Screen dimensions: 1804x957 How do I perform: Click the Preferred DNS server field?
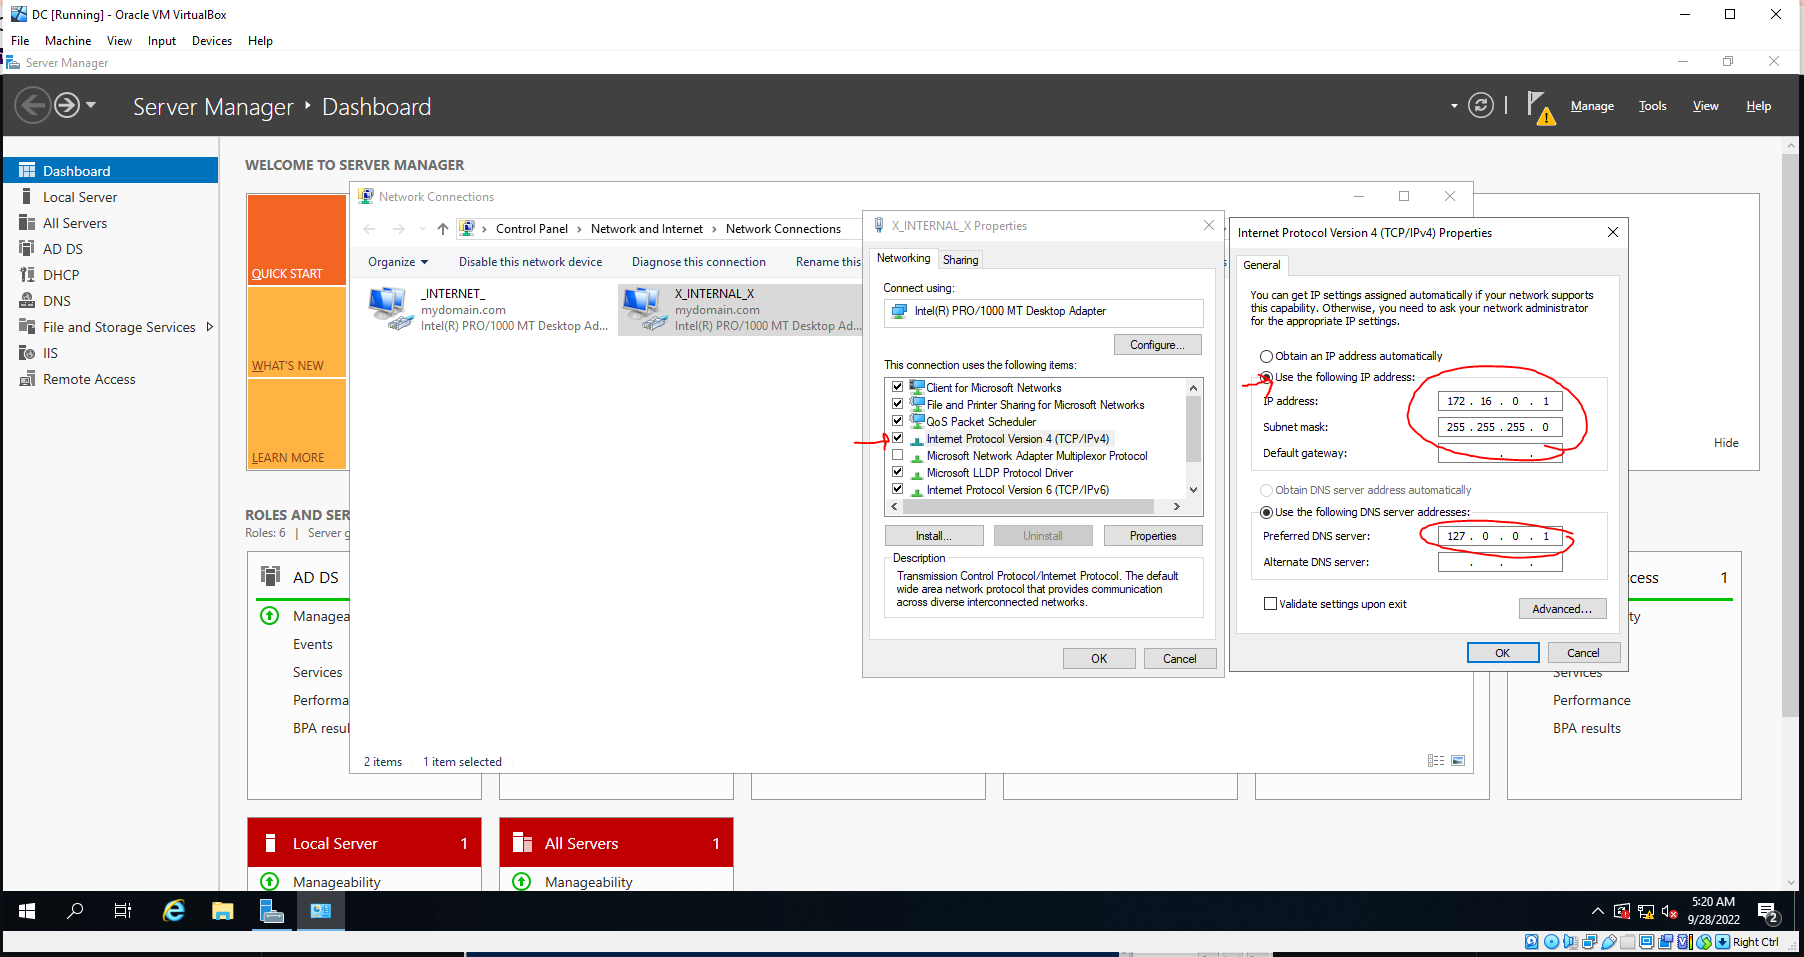1500,536
